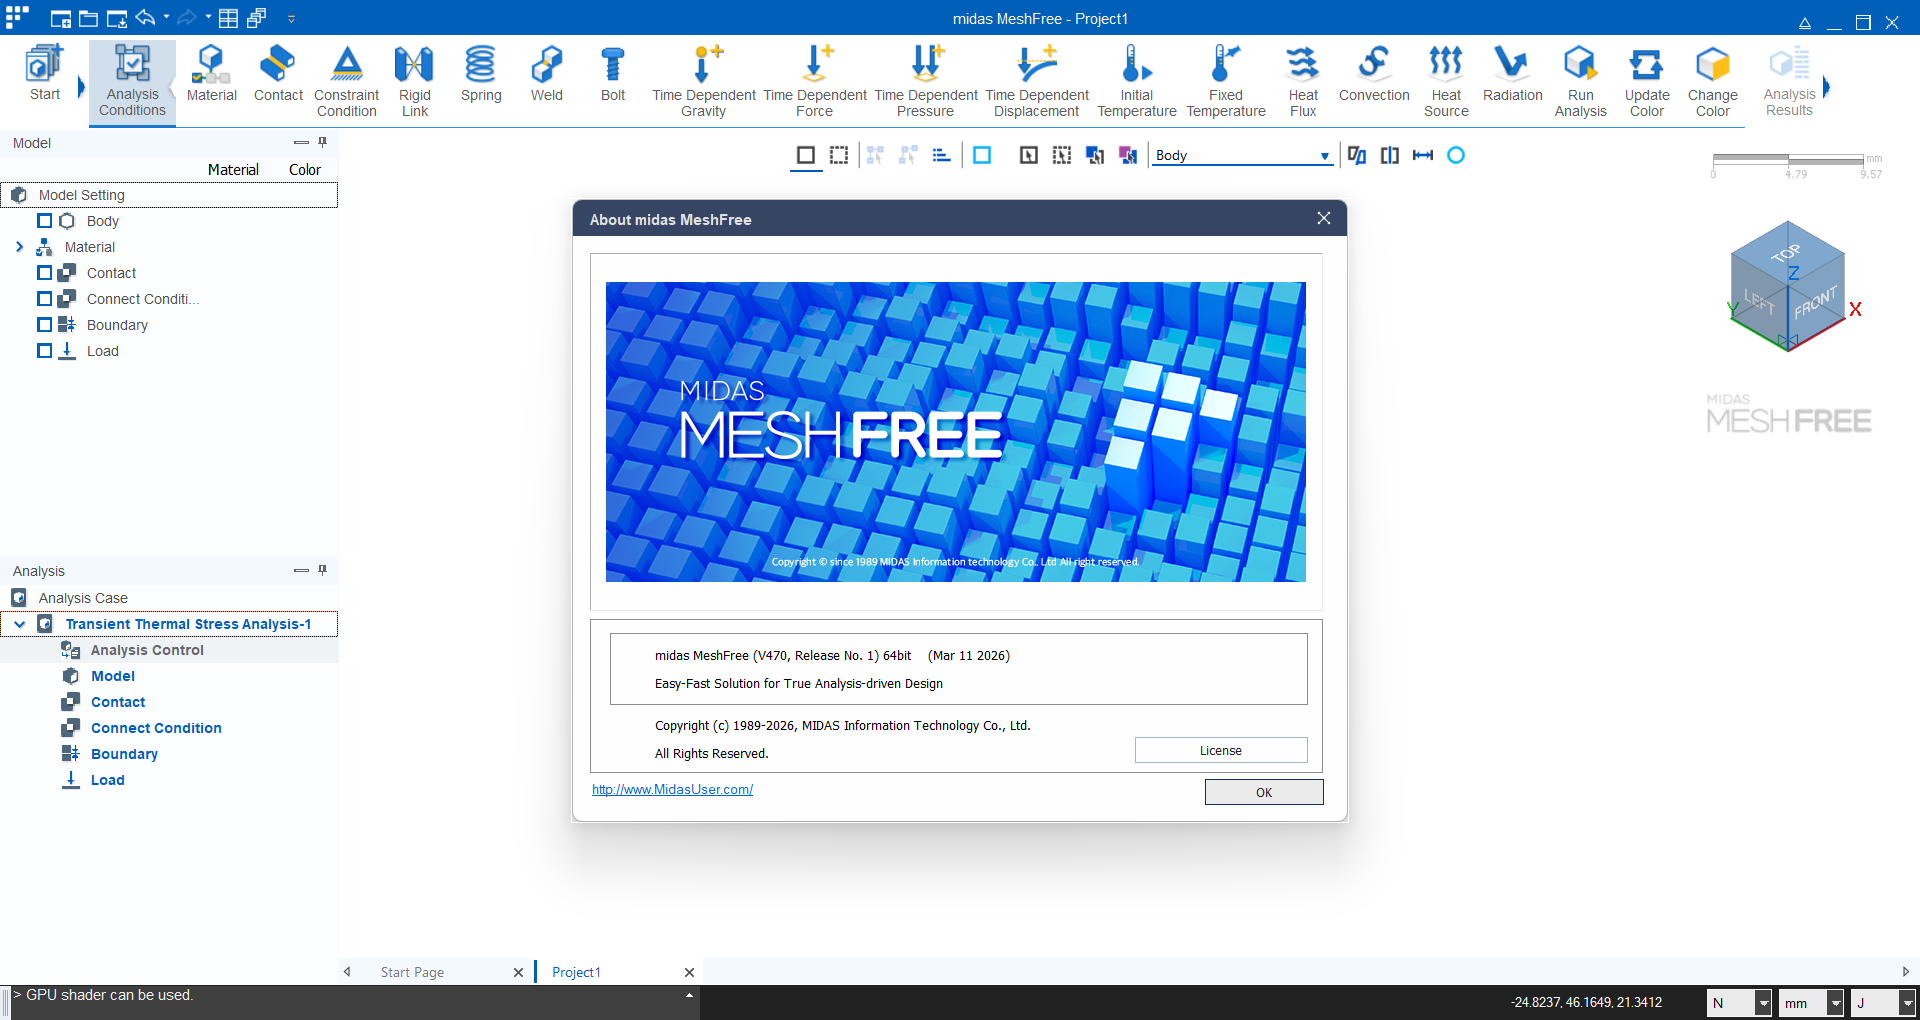Switch to the Project1 tab
Screen dimensions: 1920x1020
point(576,972)
